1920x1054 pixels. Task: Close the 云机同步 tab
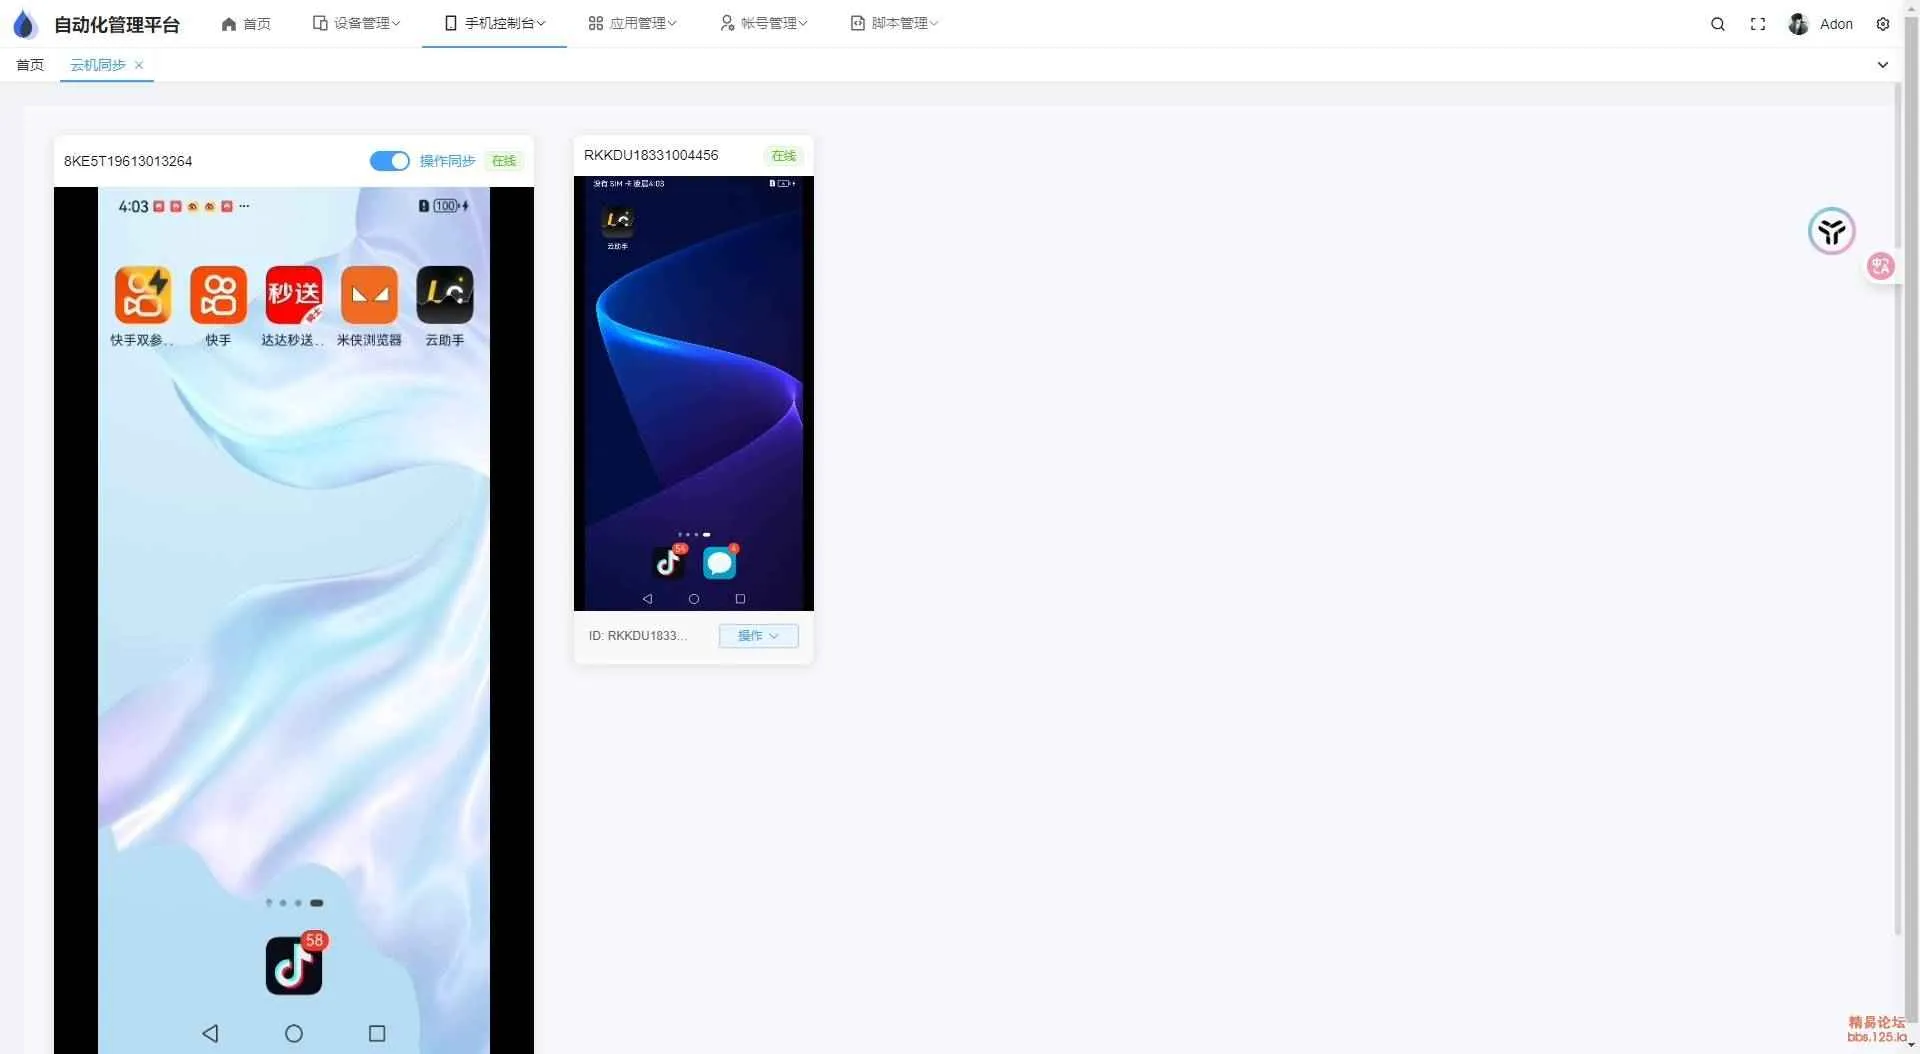139,65
